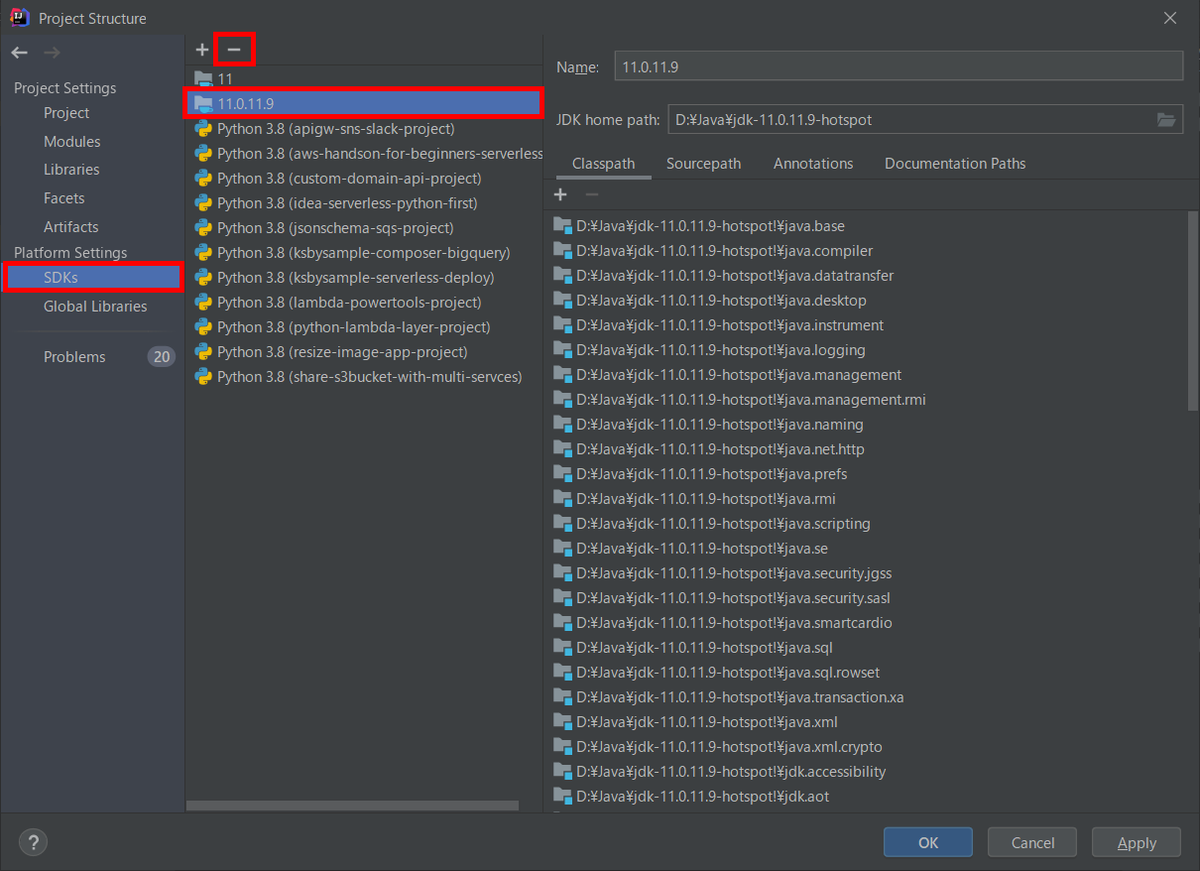Click the Cancel button

coord(1033,843)
